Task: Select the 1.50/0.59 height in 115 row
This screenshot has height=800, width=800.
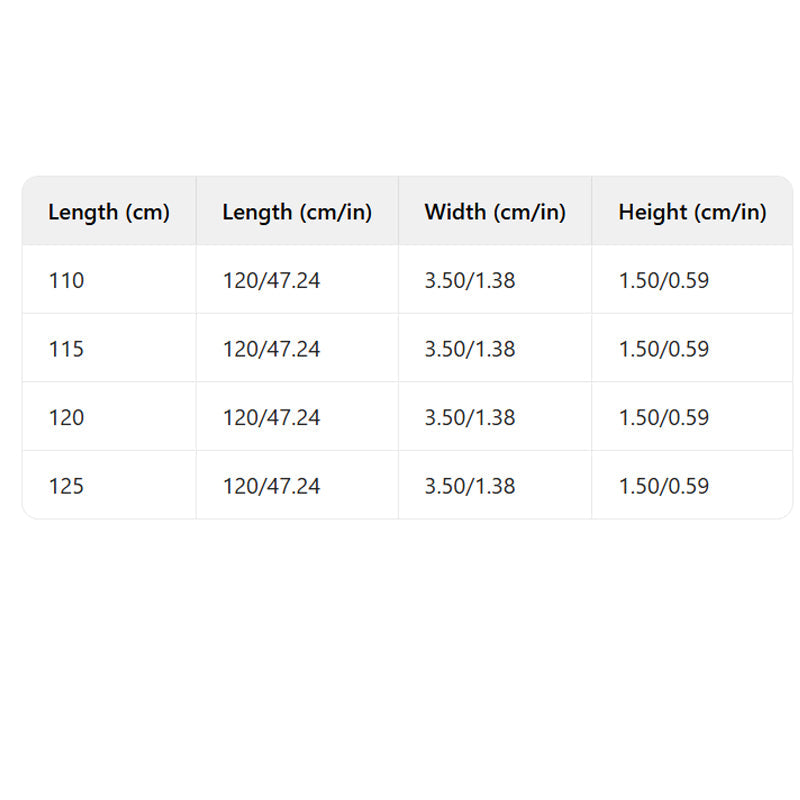Action: [x=664, y=349]
